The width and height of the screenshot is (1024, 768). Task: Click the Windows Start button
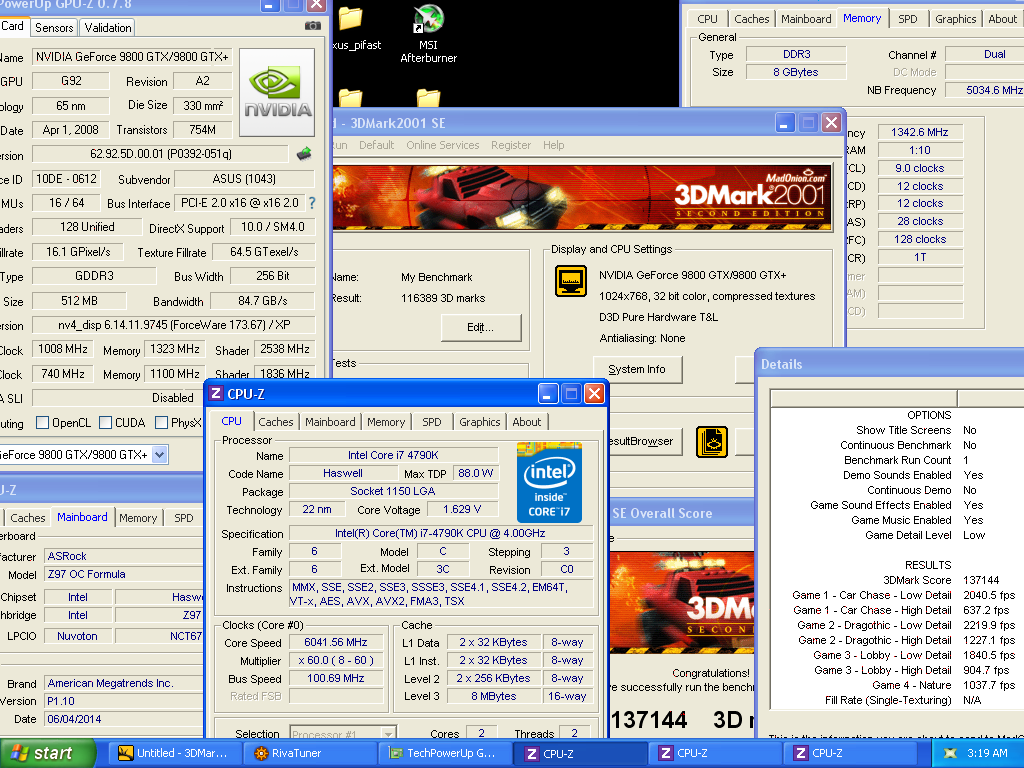(x=48, y=753)
